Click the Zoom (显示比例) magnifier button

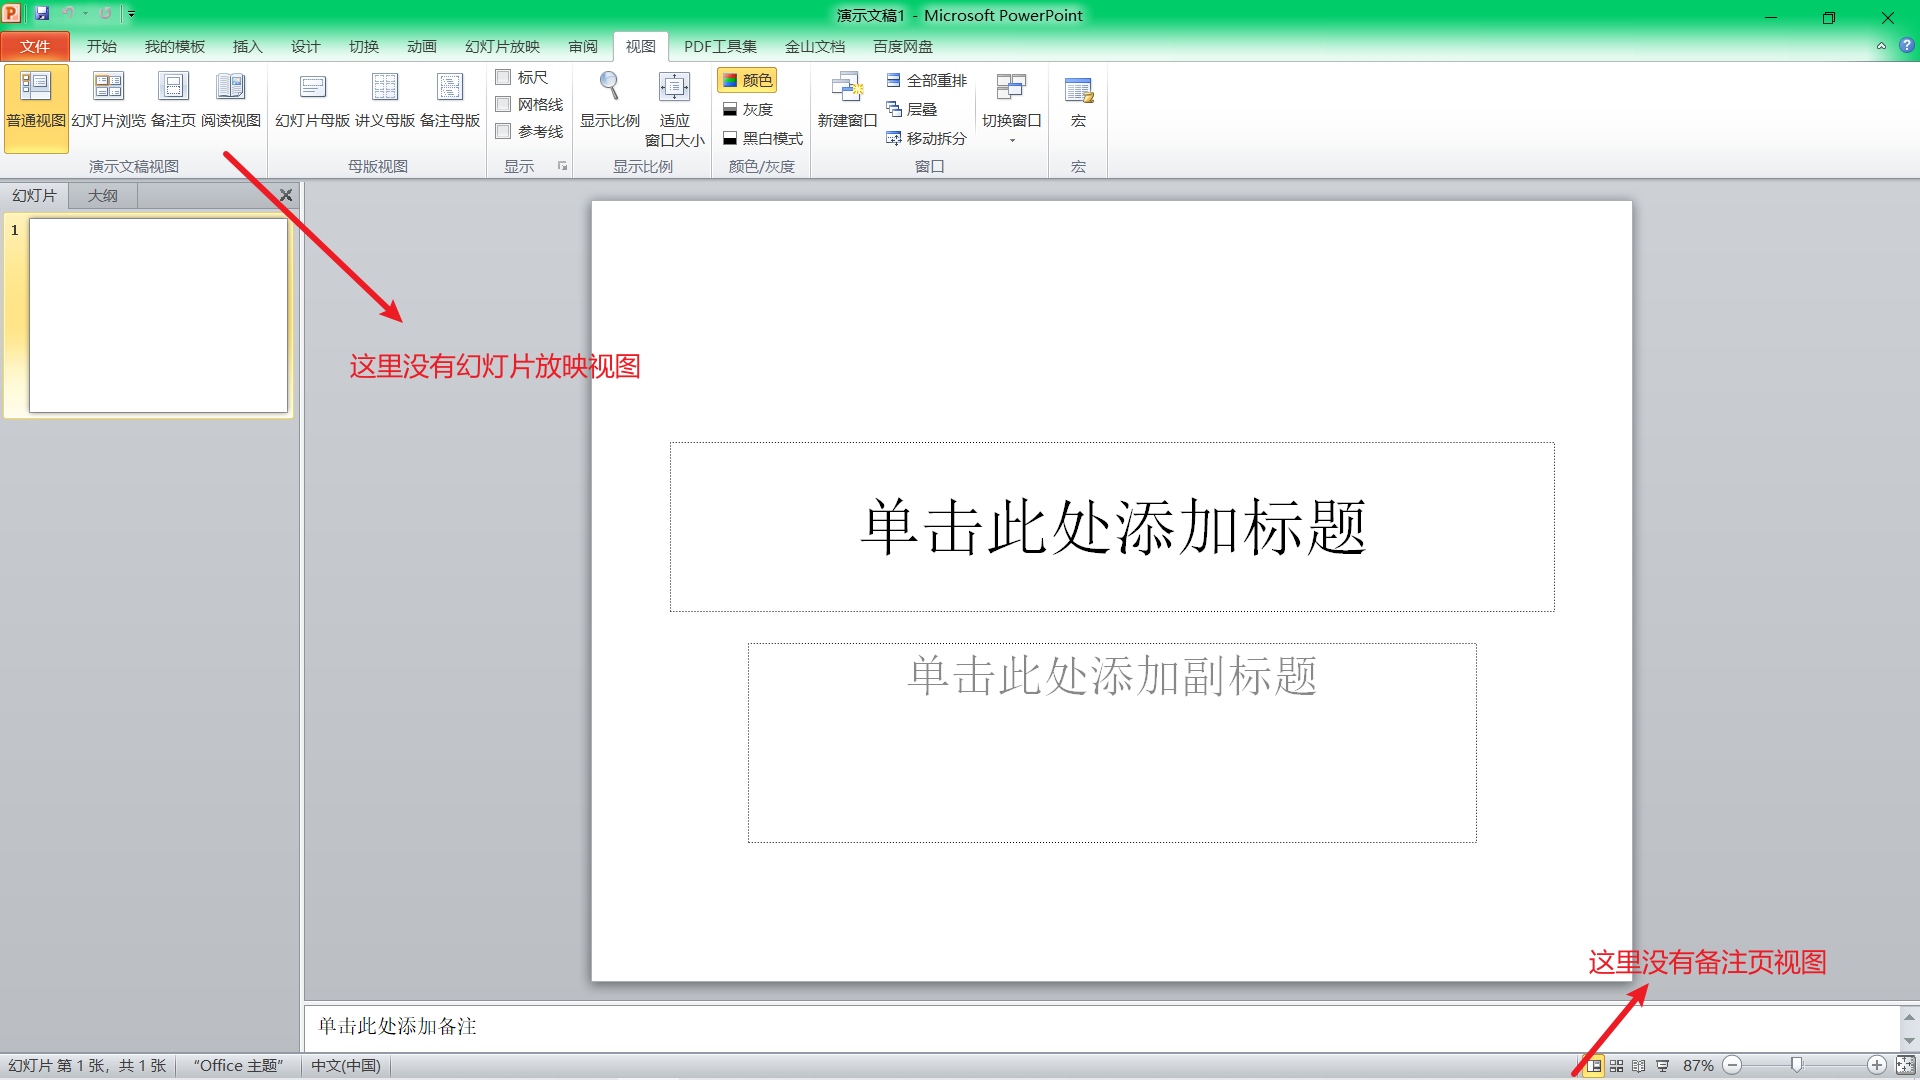tap(609, 99)
